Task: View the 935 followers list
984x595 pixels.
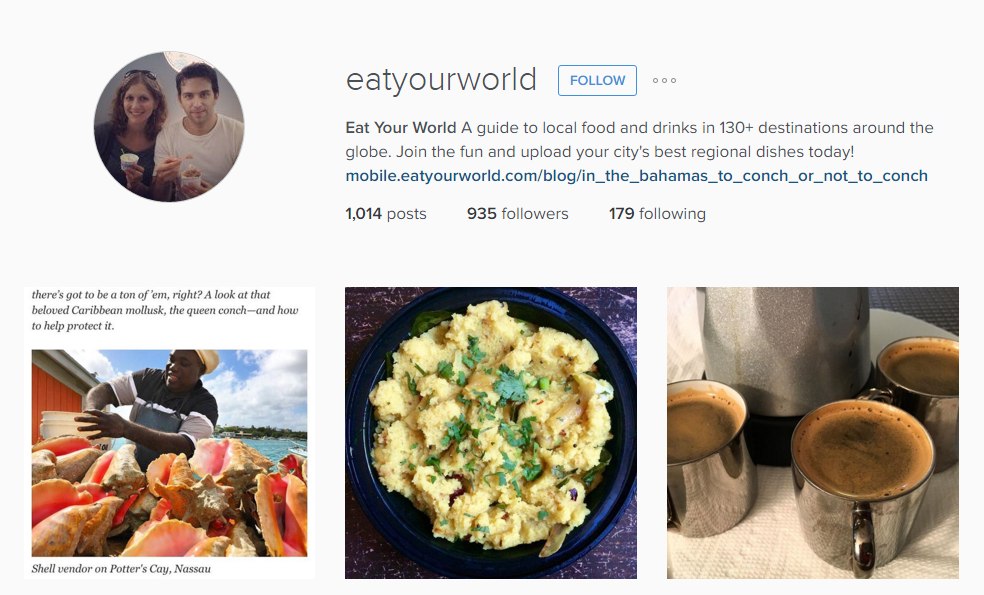Action: click(517, 214)
